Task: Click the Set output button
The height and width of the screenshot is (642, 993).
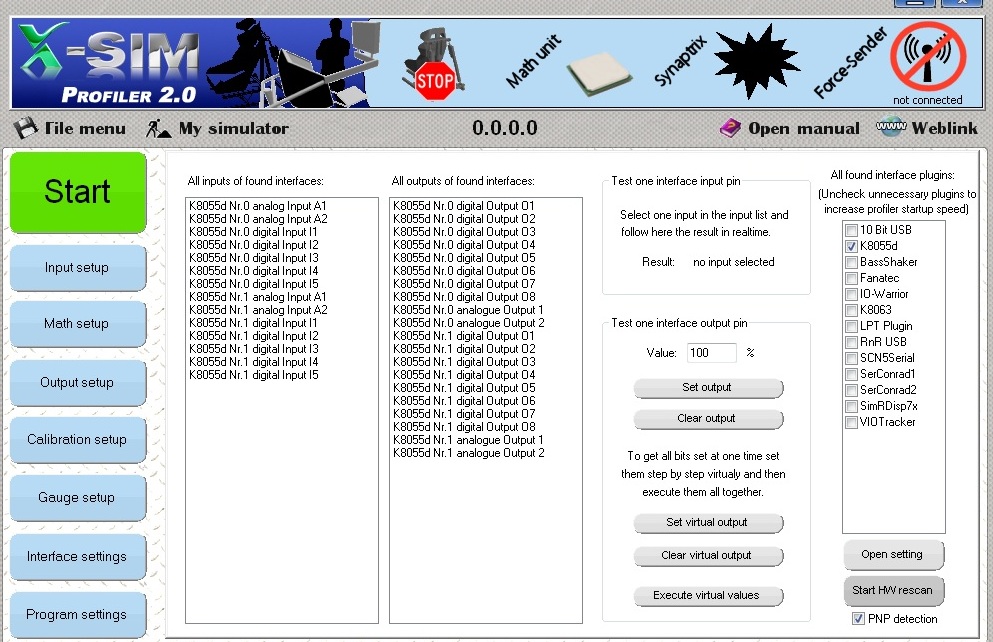Action: [708, 387]
